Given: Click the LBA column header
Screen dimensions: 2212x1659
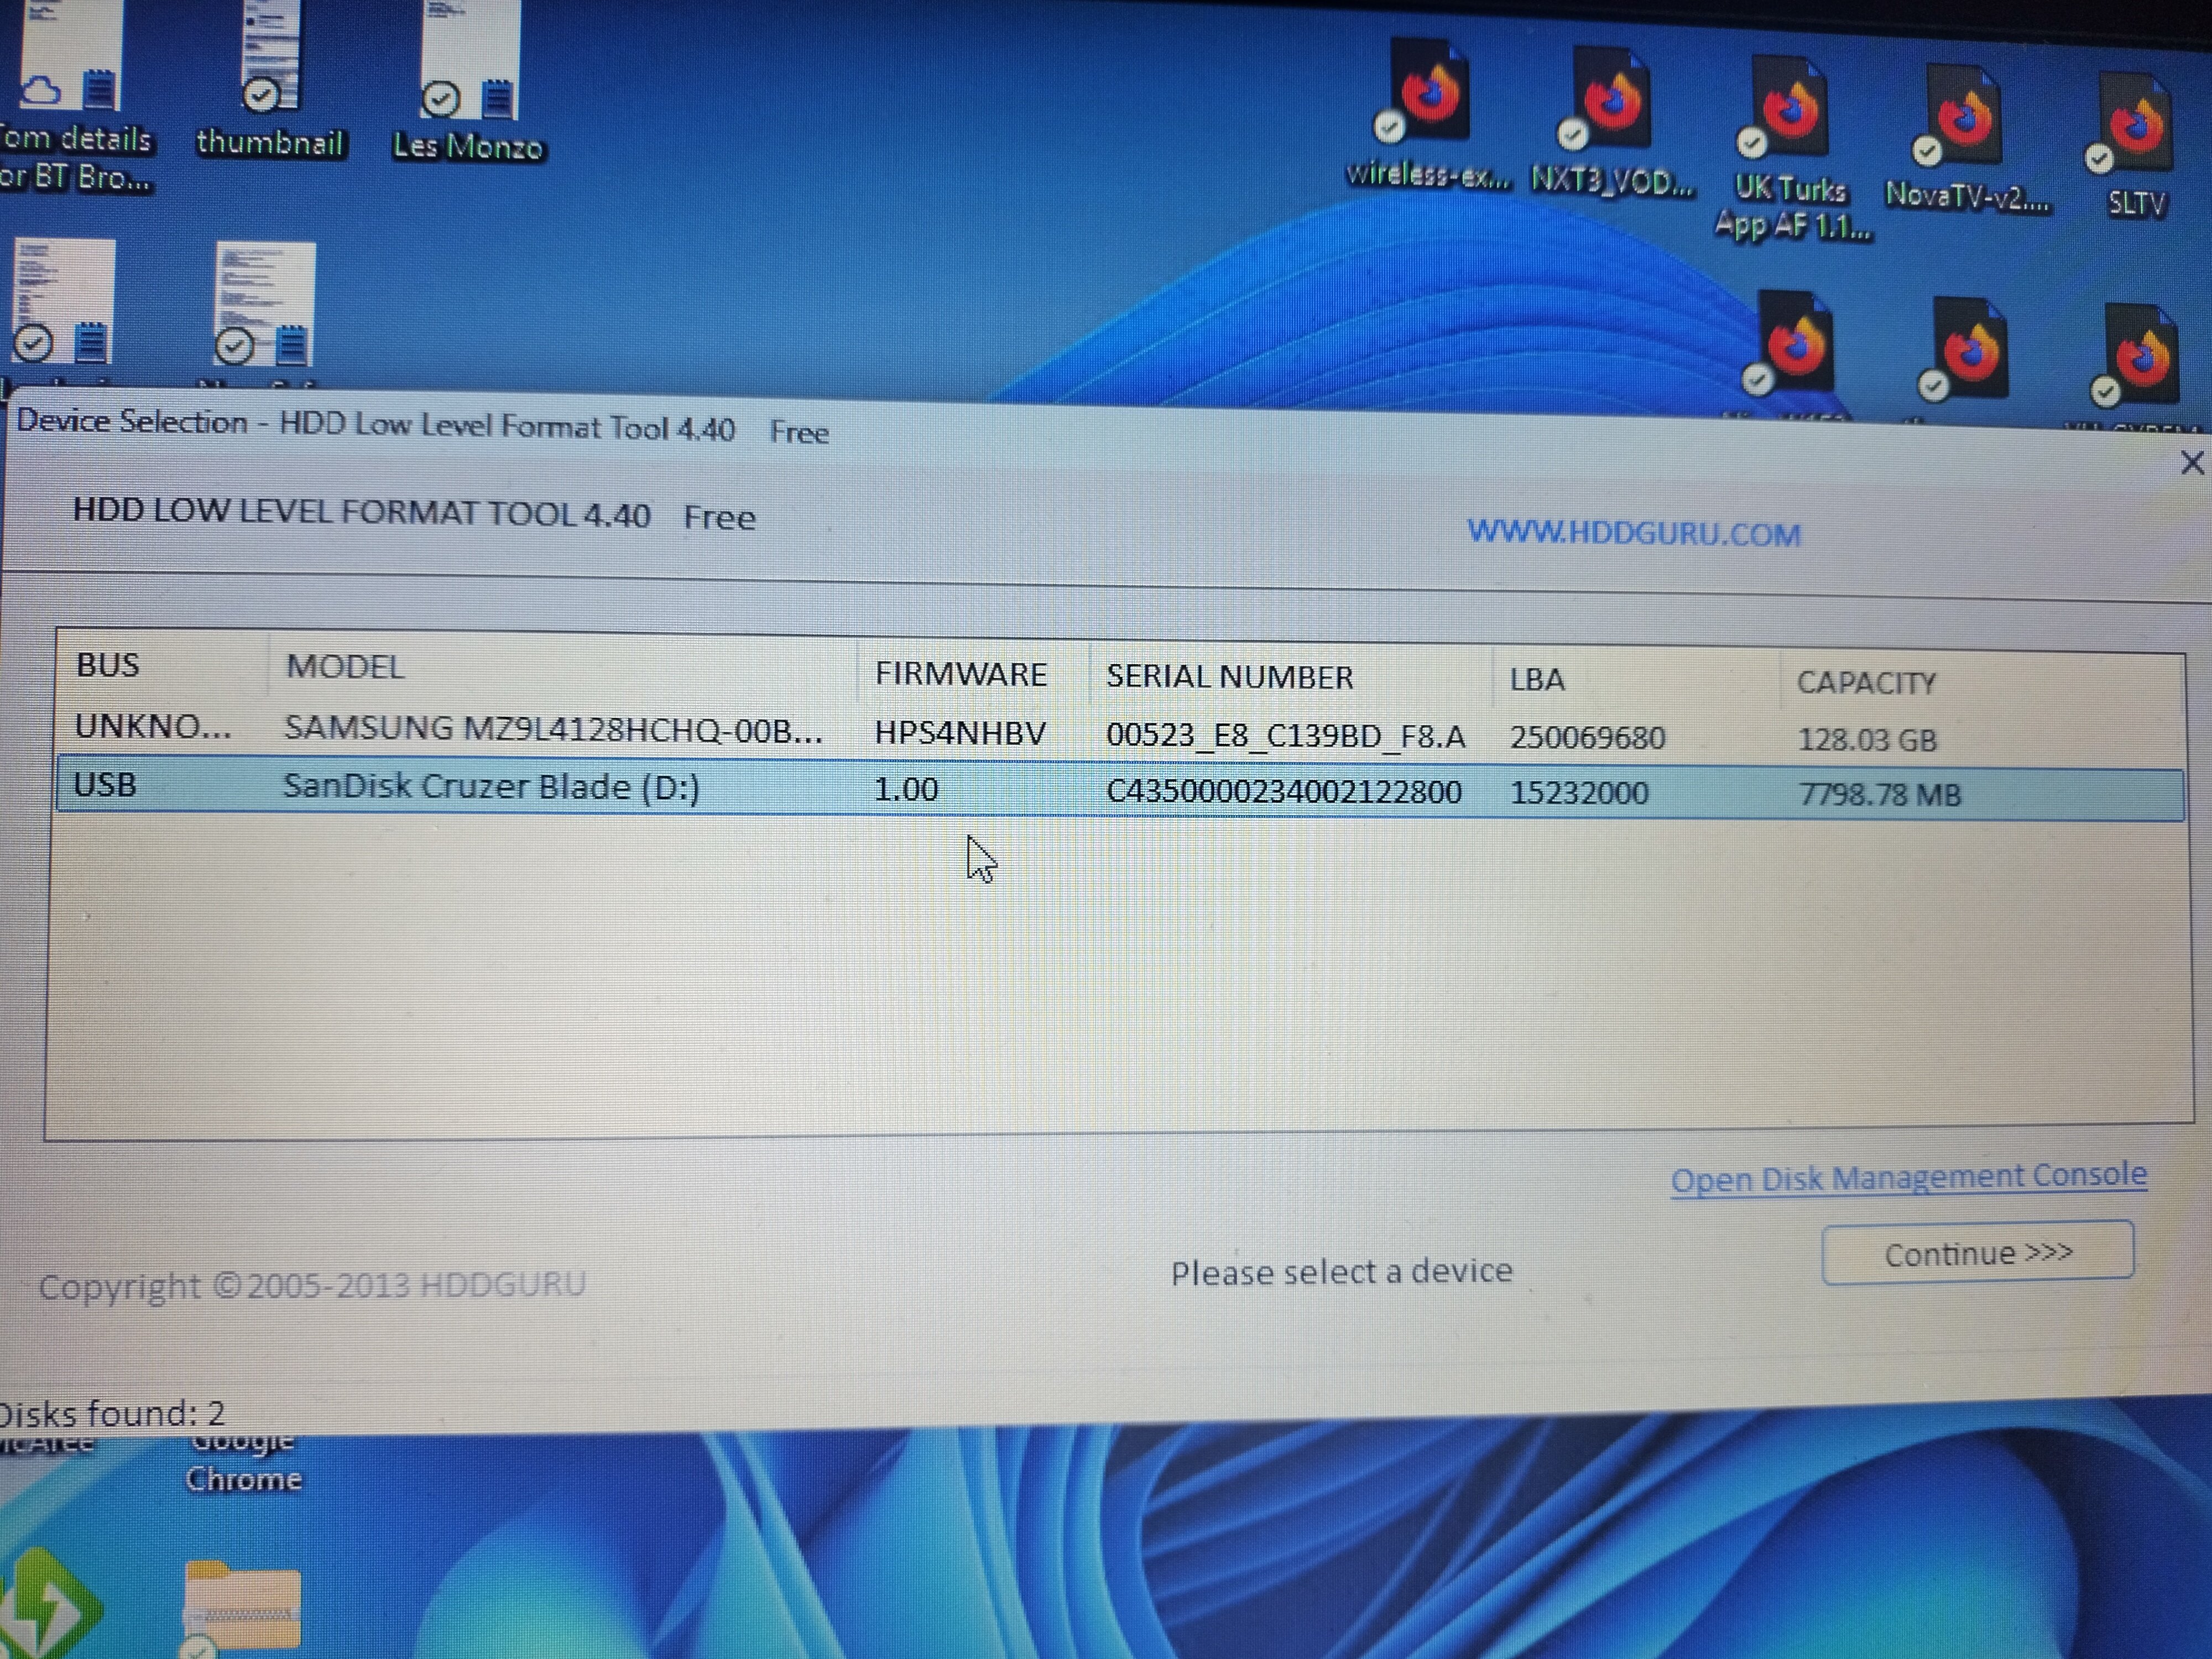Looking at the screenshot, I should (x=1536, y=680).
